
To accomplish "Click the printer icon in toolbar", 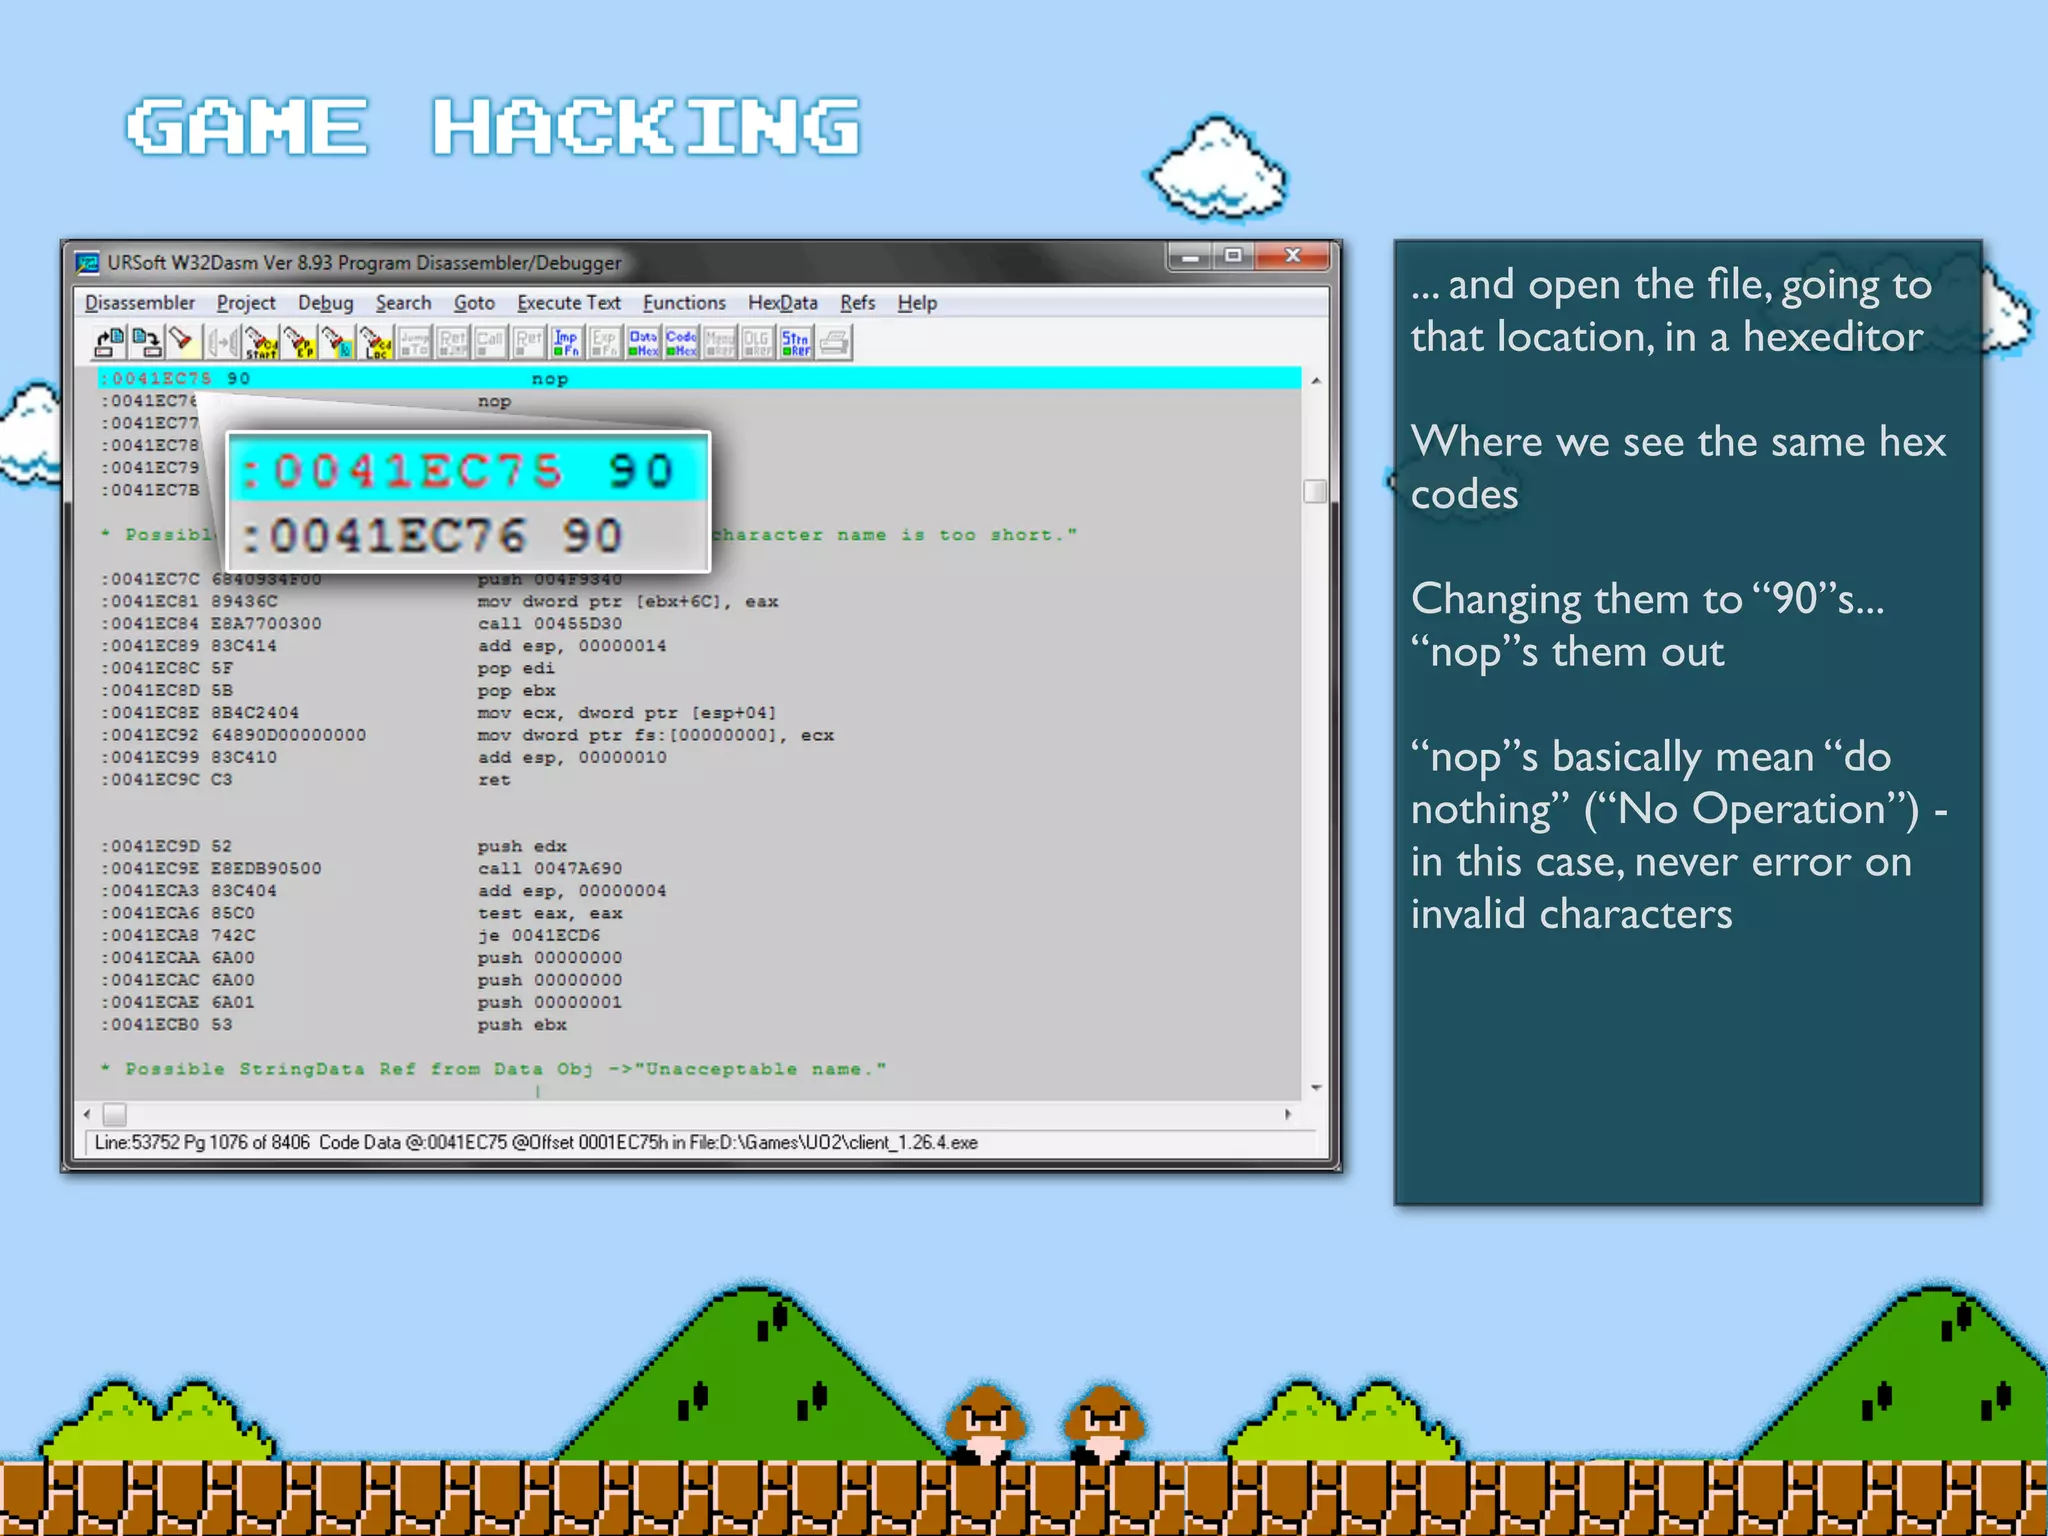I will tap(834, 343).
